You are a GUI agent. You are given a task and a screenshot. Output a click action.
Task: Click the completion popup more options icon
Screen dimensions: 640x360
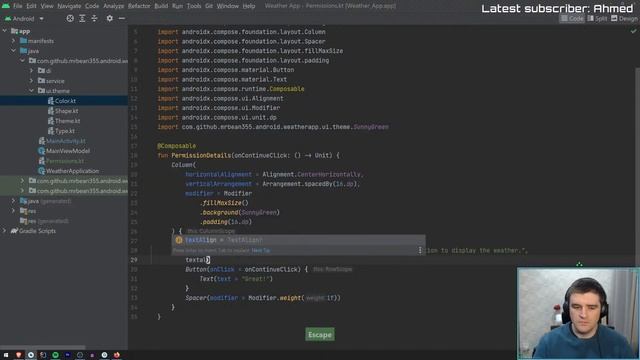[x=420, y=250]
